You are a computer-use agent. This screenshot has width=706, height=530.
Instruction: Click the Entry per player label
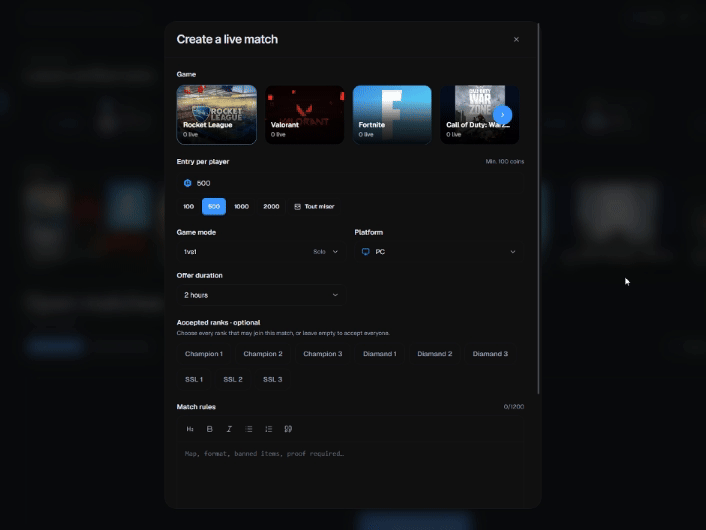point(203,162)
